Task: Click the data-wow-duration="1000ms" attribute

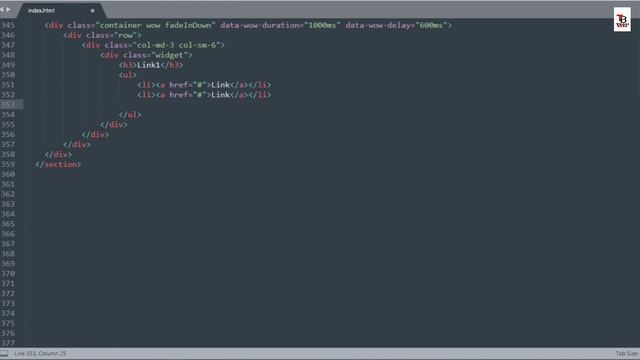Action: pos(280,25)
